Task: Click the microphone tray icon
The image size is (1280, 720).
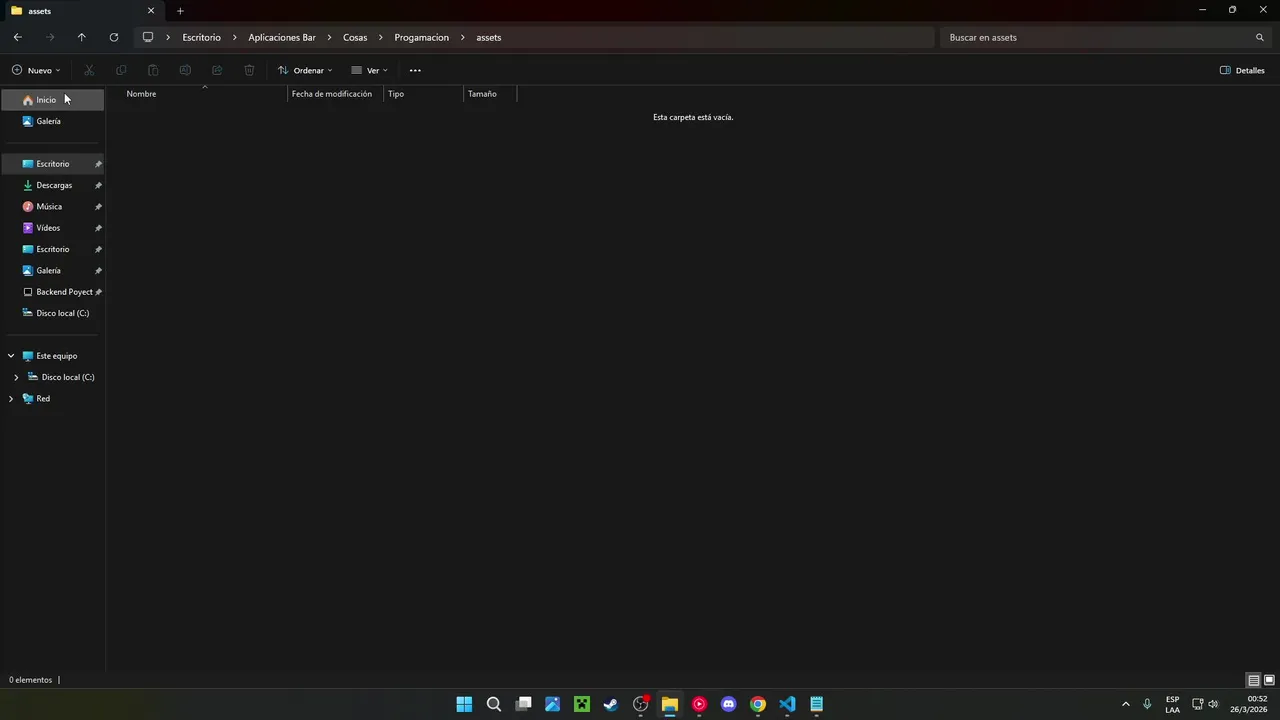Action: point(1147,704)
